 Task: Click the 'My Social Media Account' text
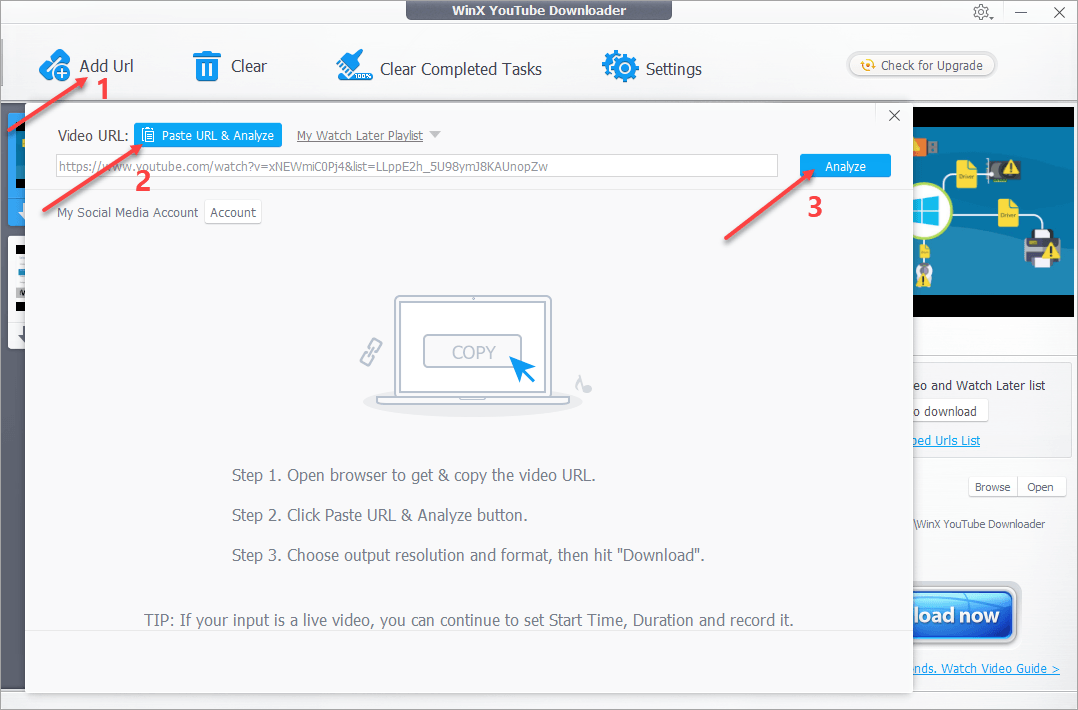tap(127, 212)
